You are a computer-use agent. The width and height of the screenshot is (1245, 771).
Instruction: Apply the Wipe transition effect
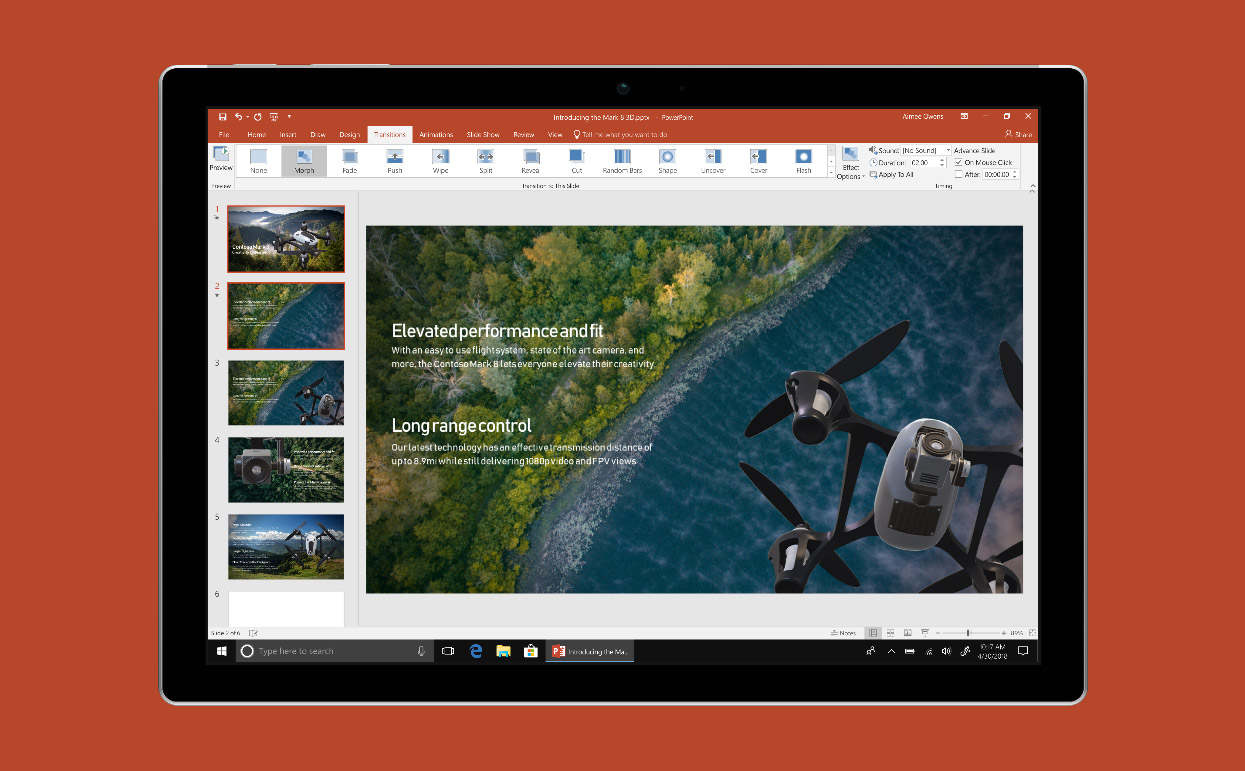pyautogui.click(x=439, y=160)
